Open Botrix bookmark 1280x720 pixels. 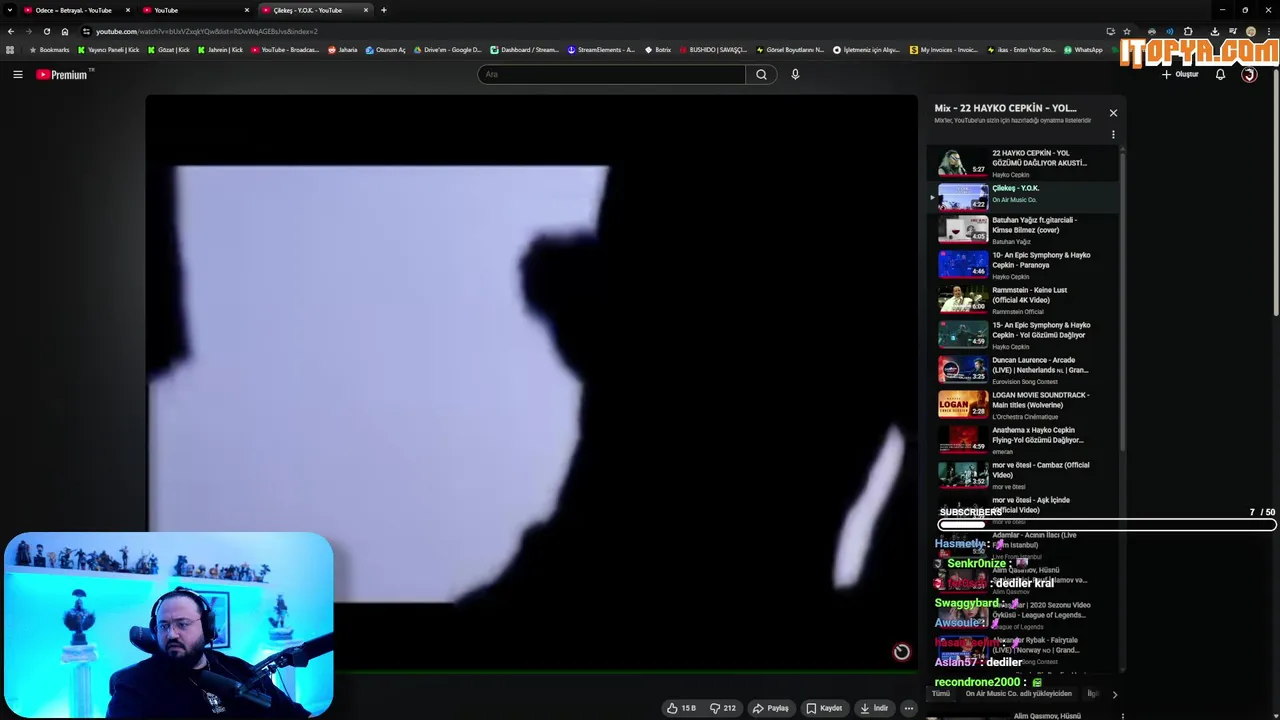[658, 50]
